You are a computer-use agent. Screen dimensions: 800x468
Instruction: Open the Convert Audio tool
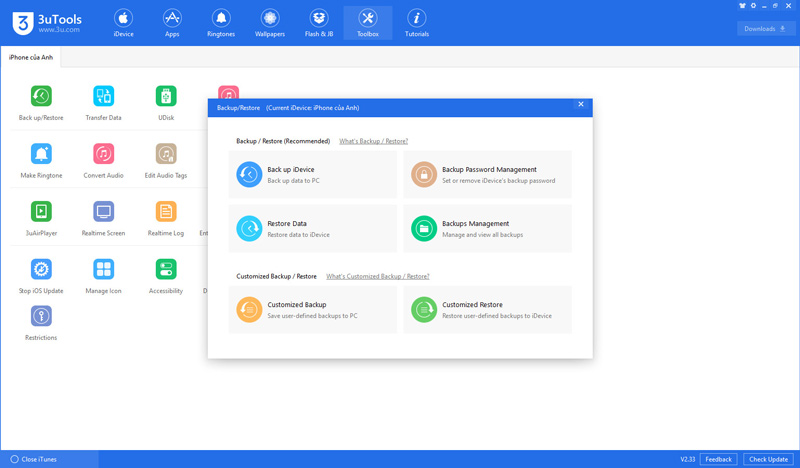[104, 154]
